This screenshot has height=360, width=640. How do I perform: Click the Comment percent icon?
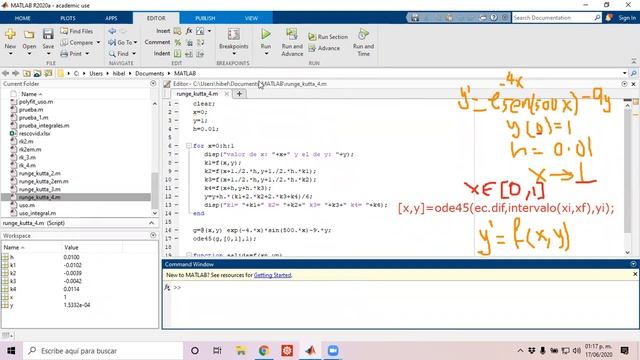tap(178, 42)
